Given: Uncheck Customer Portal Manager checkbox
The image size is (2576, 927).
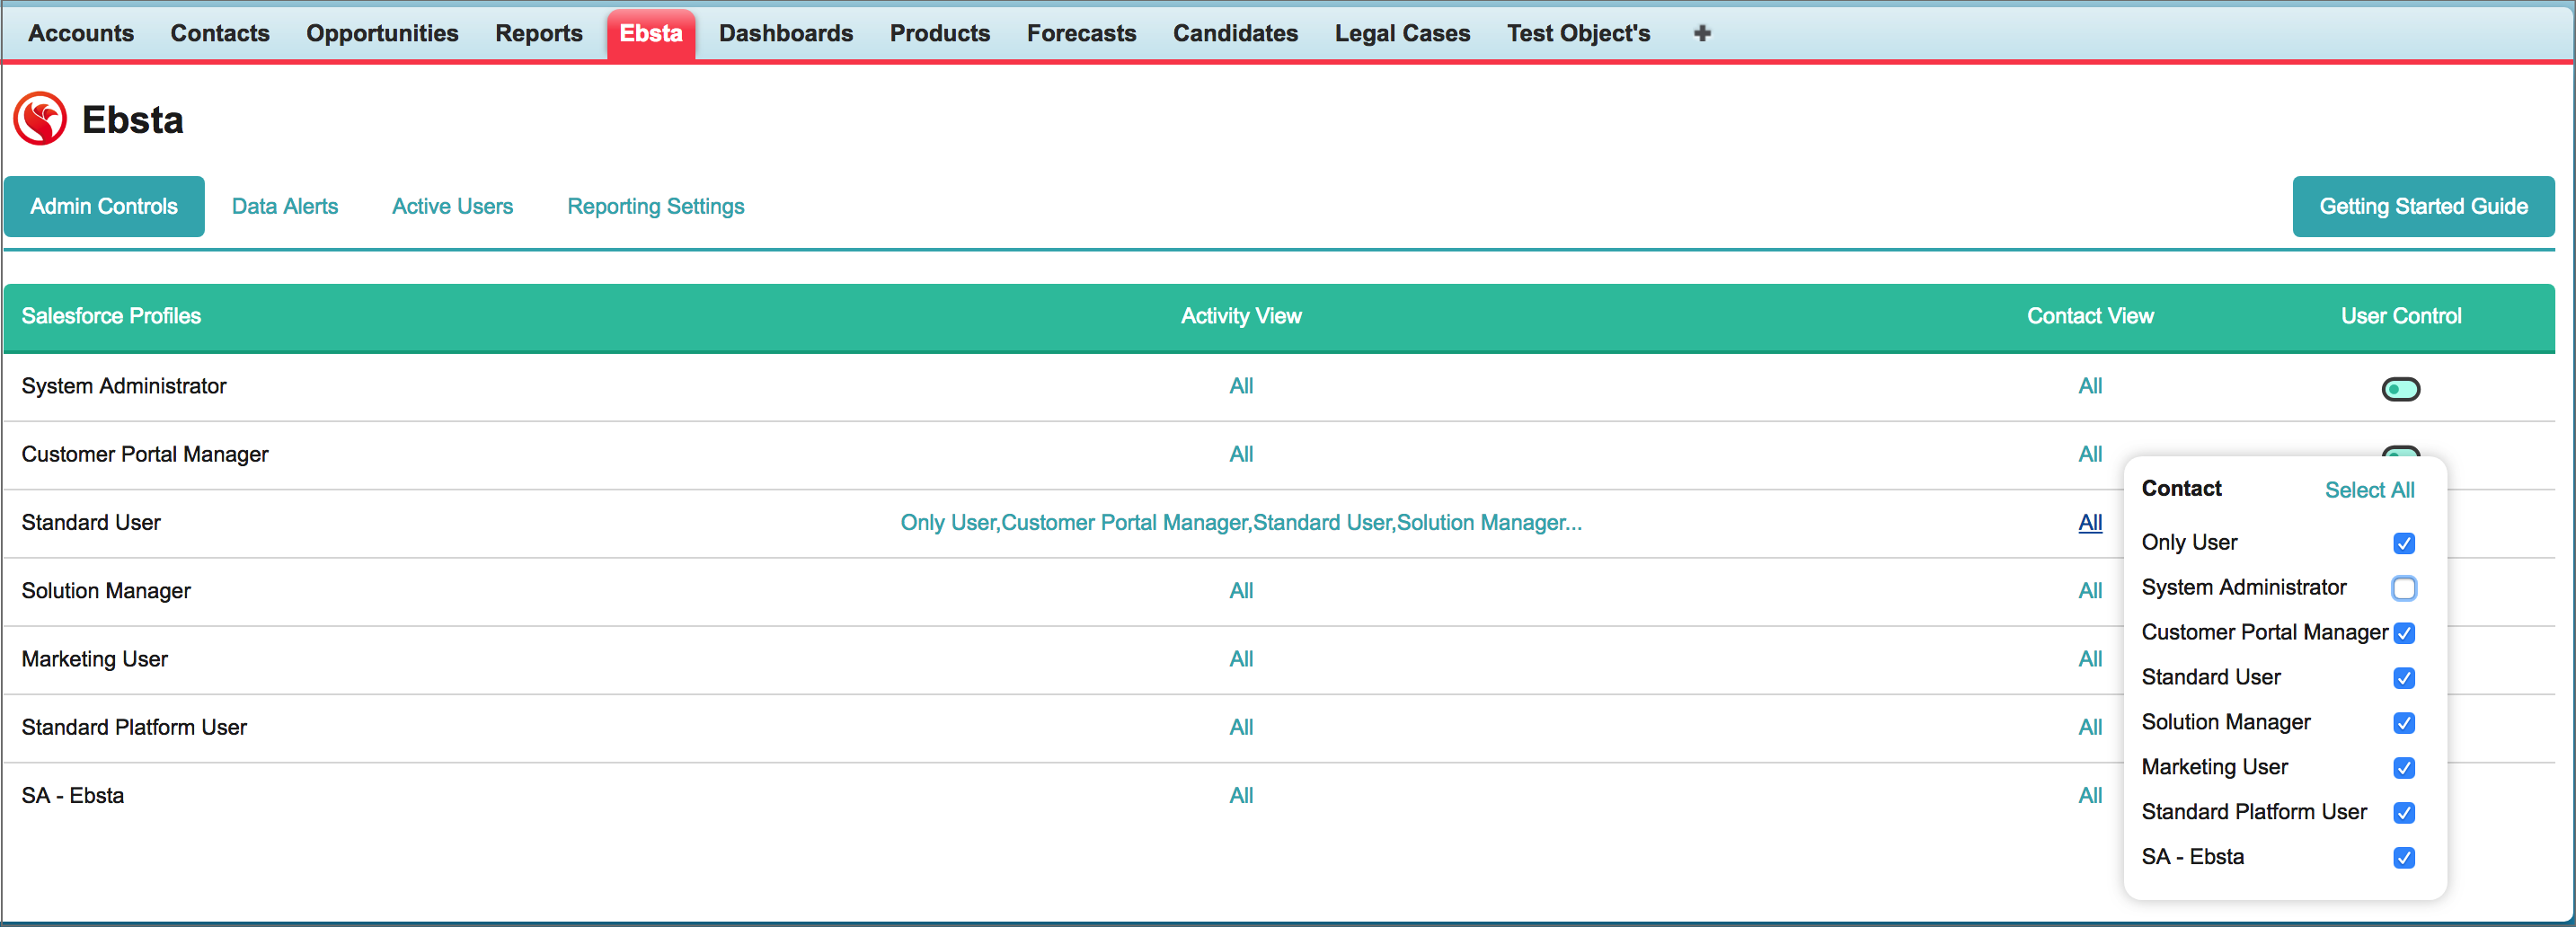Looking at the screenshot, I should tap(2403, 633).
